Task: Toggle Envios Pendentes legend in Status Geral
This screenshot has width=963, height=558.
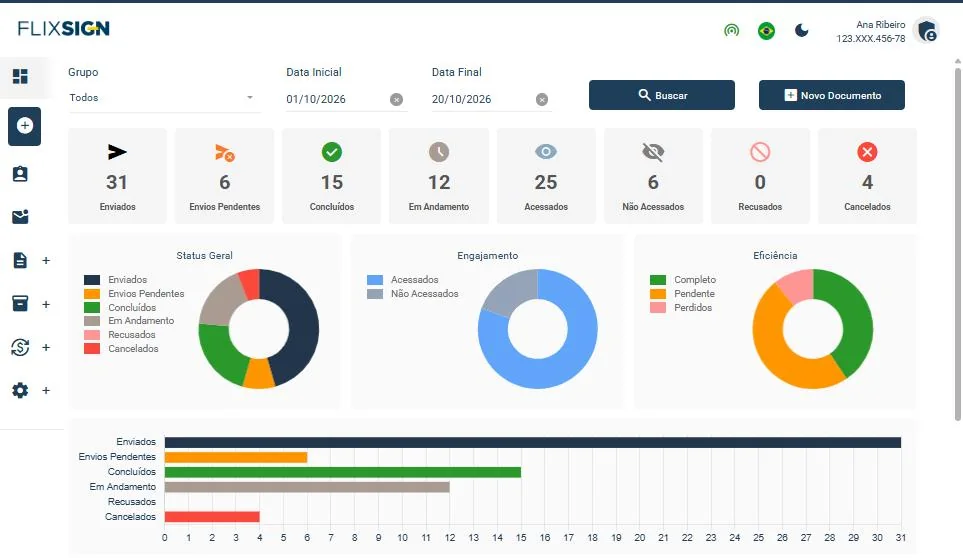Action: click(x=134, y=294)
